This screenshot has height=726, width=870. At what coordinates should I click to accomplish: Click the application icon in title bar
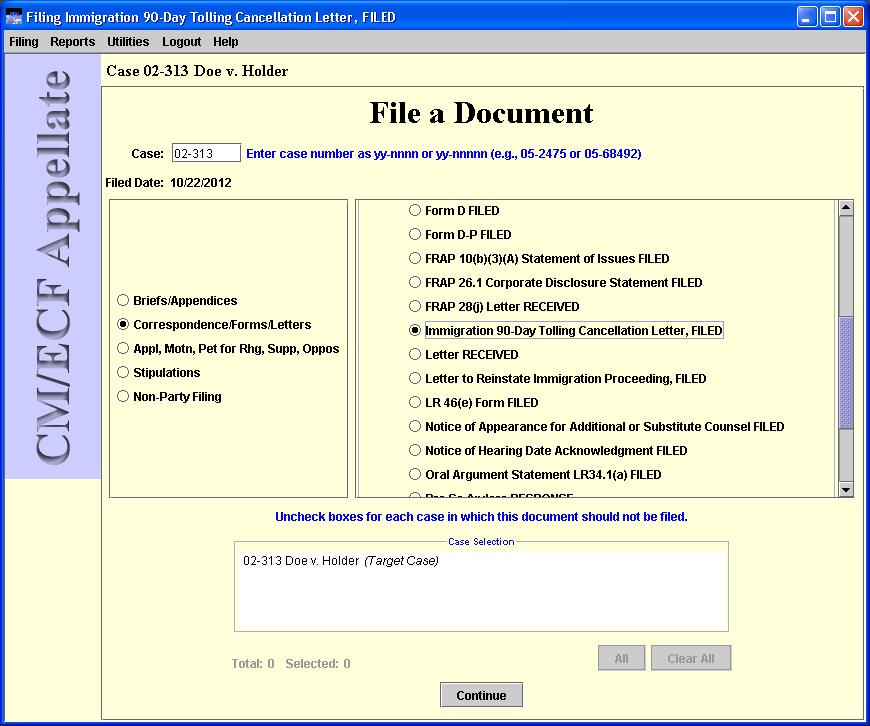13,17
